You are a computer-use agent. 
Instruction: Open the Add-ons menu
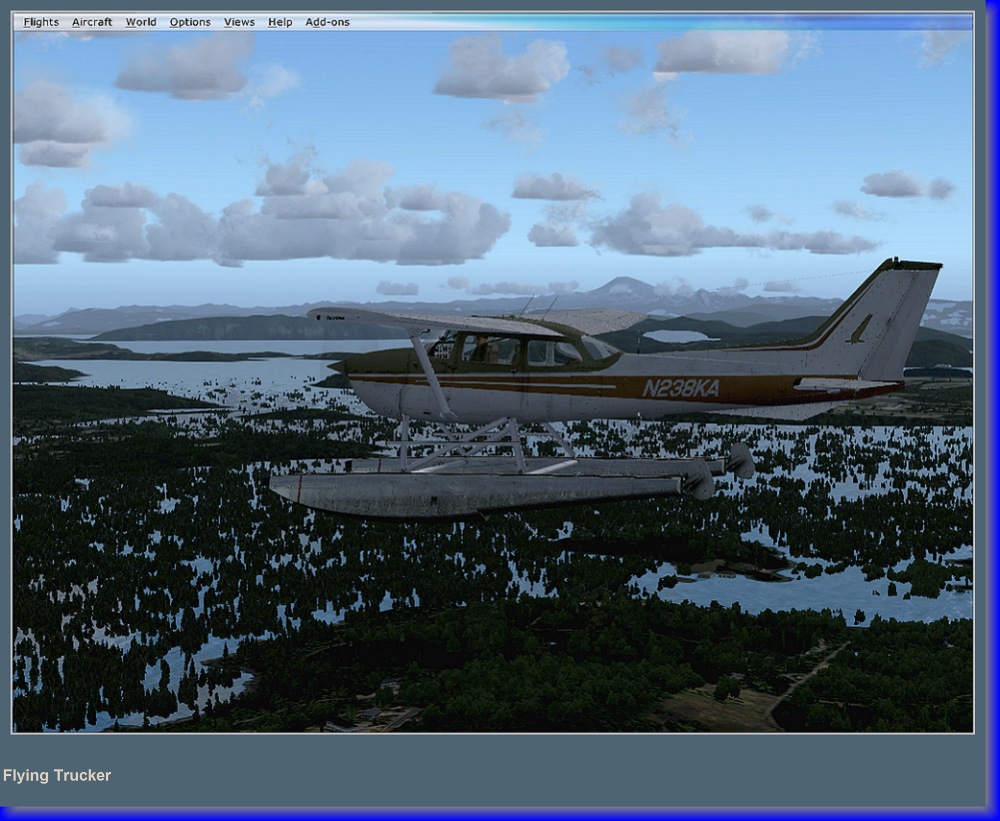click(x=327, y=22)
